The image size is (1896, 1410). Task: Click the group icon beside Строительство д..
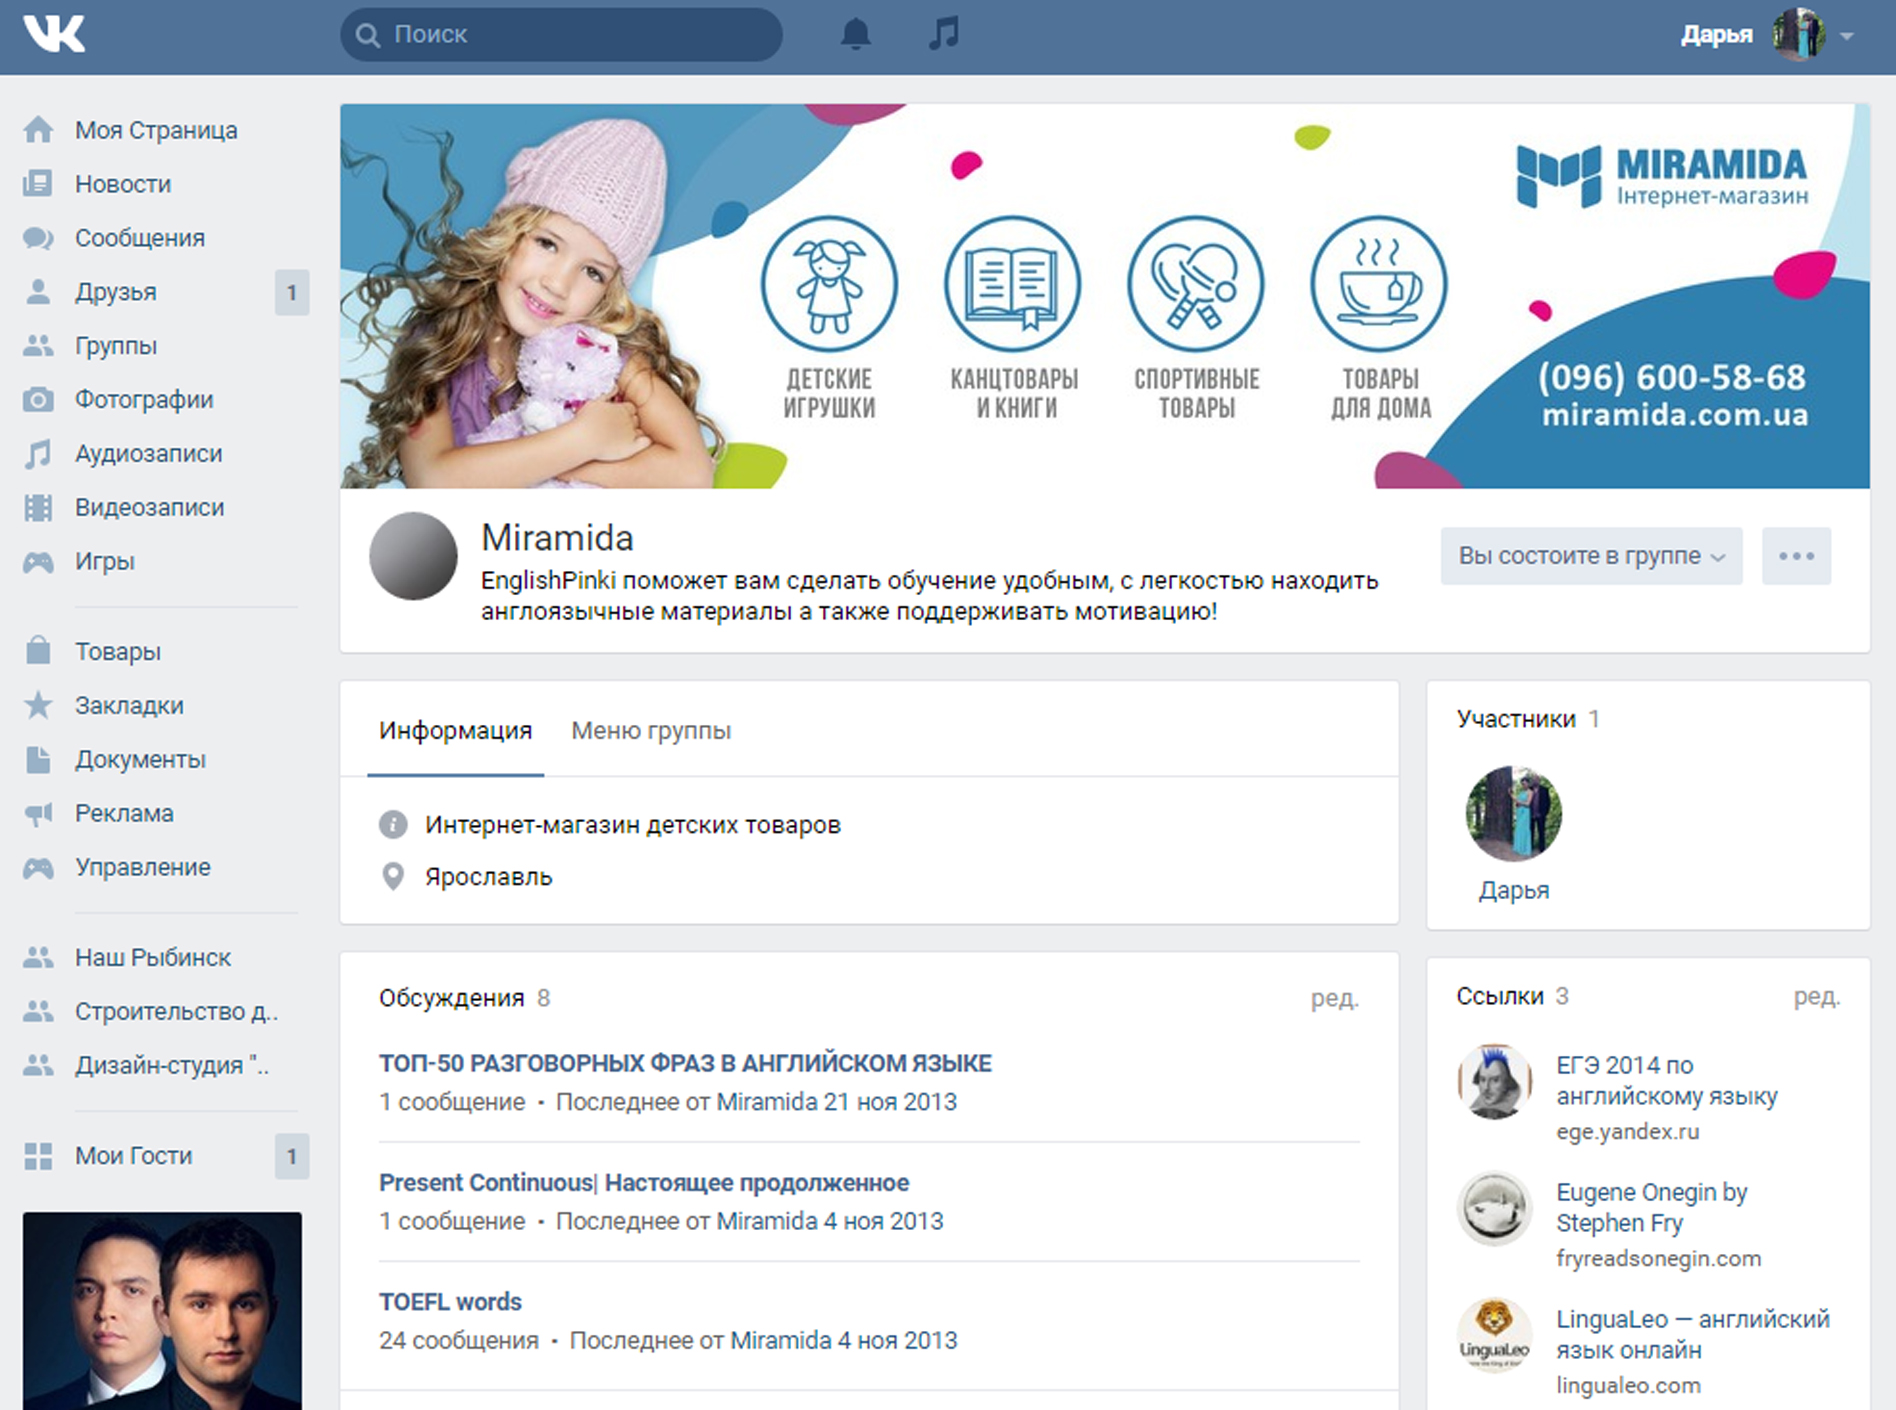pos(38,1011)
